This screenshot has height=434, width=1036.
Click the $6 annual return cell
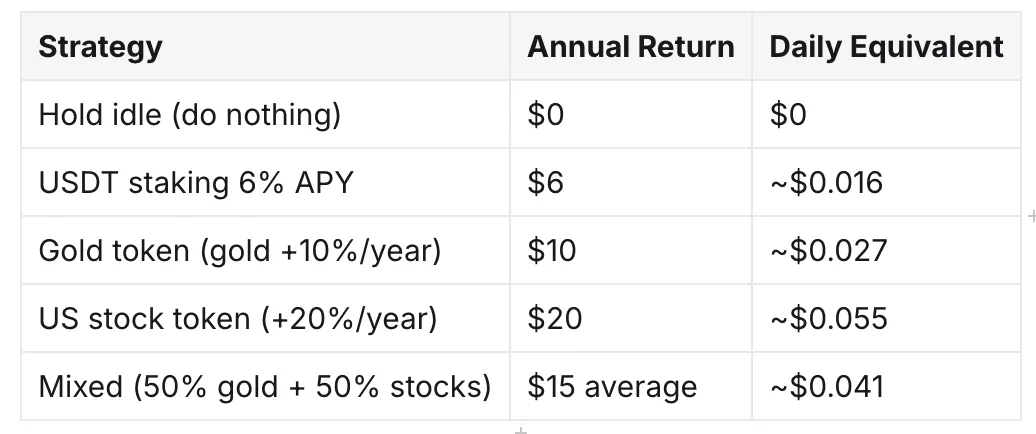[630, 182]
